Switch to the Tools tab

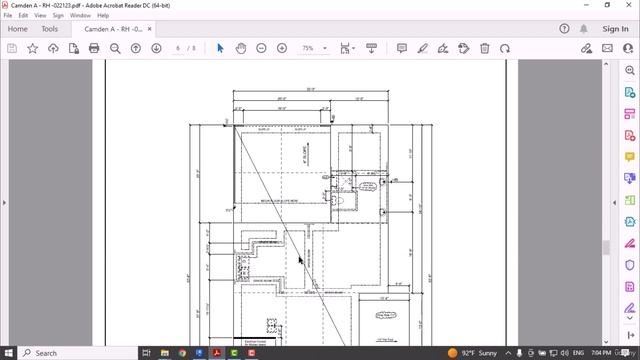(x=49, y=29)
